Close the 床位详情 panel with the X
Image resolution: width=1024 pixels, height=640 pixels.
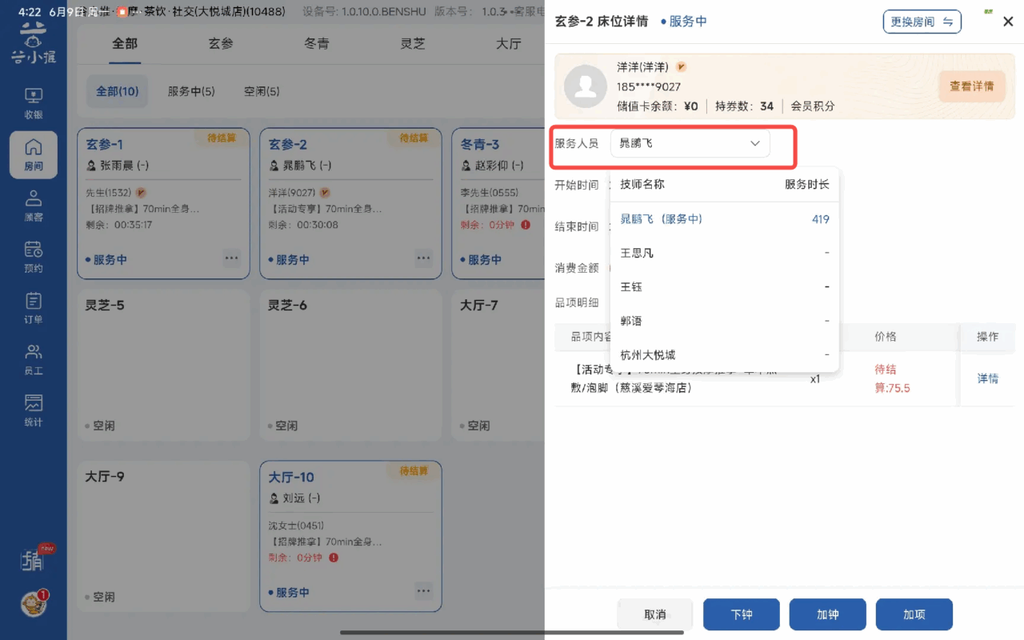(x=1008, y=22)
